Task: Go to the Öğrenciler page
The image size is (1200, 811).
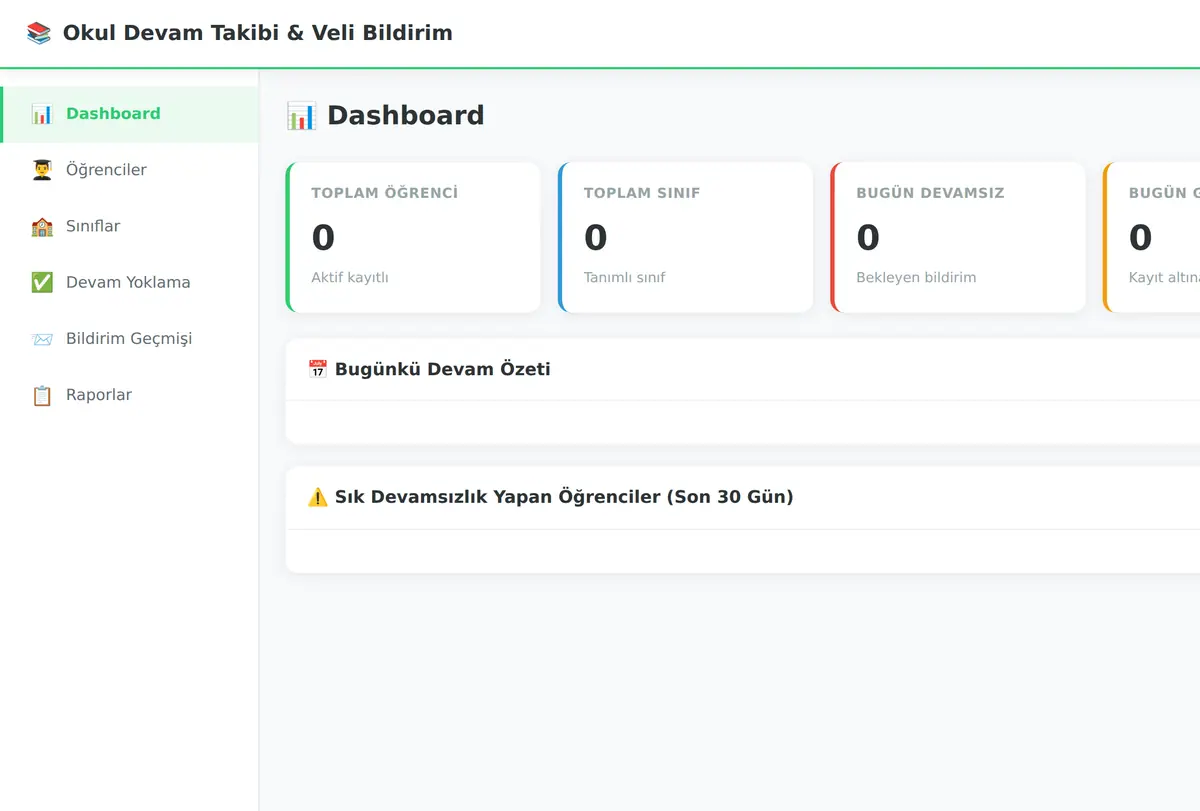Action: 130,170
